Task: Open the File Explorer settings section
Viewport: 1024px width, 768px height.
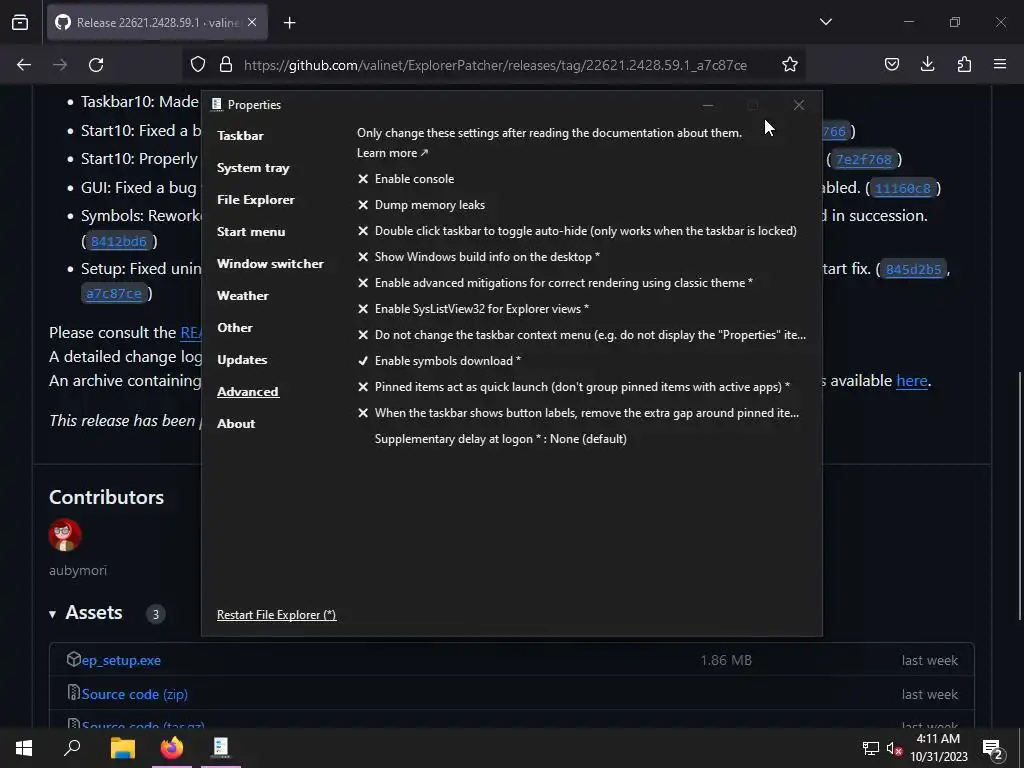Action: click(255, 200)
